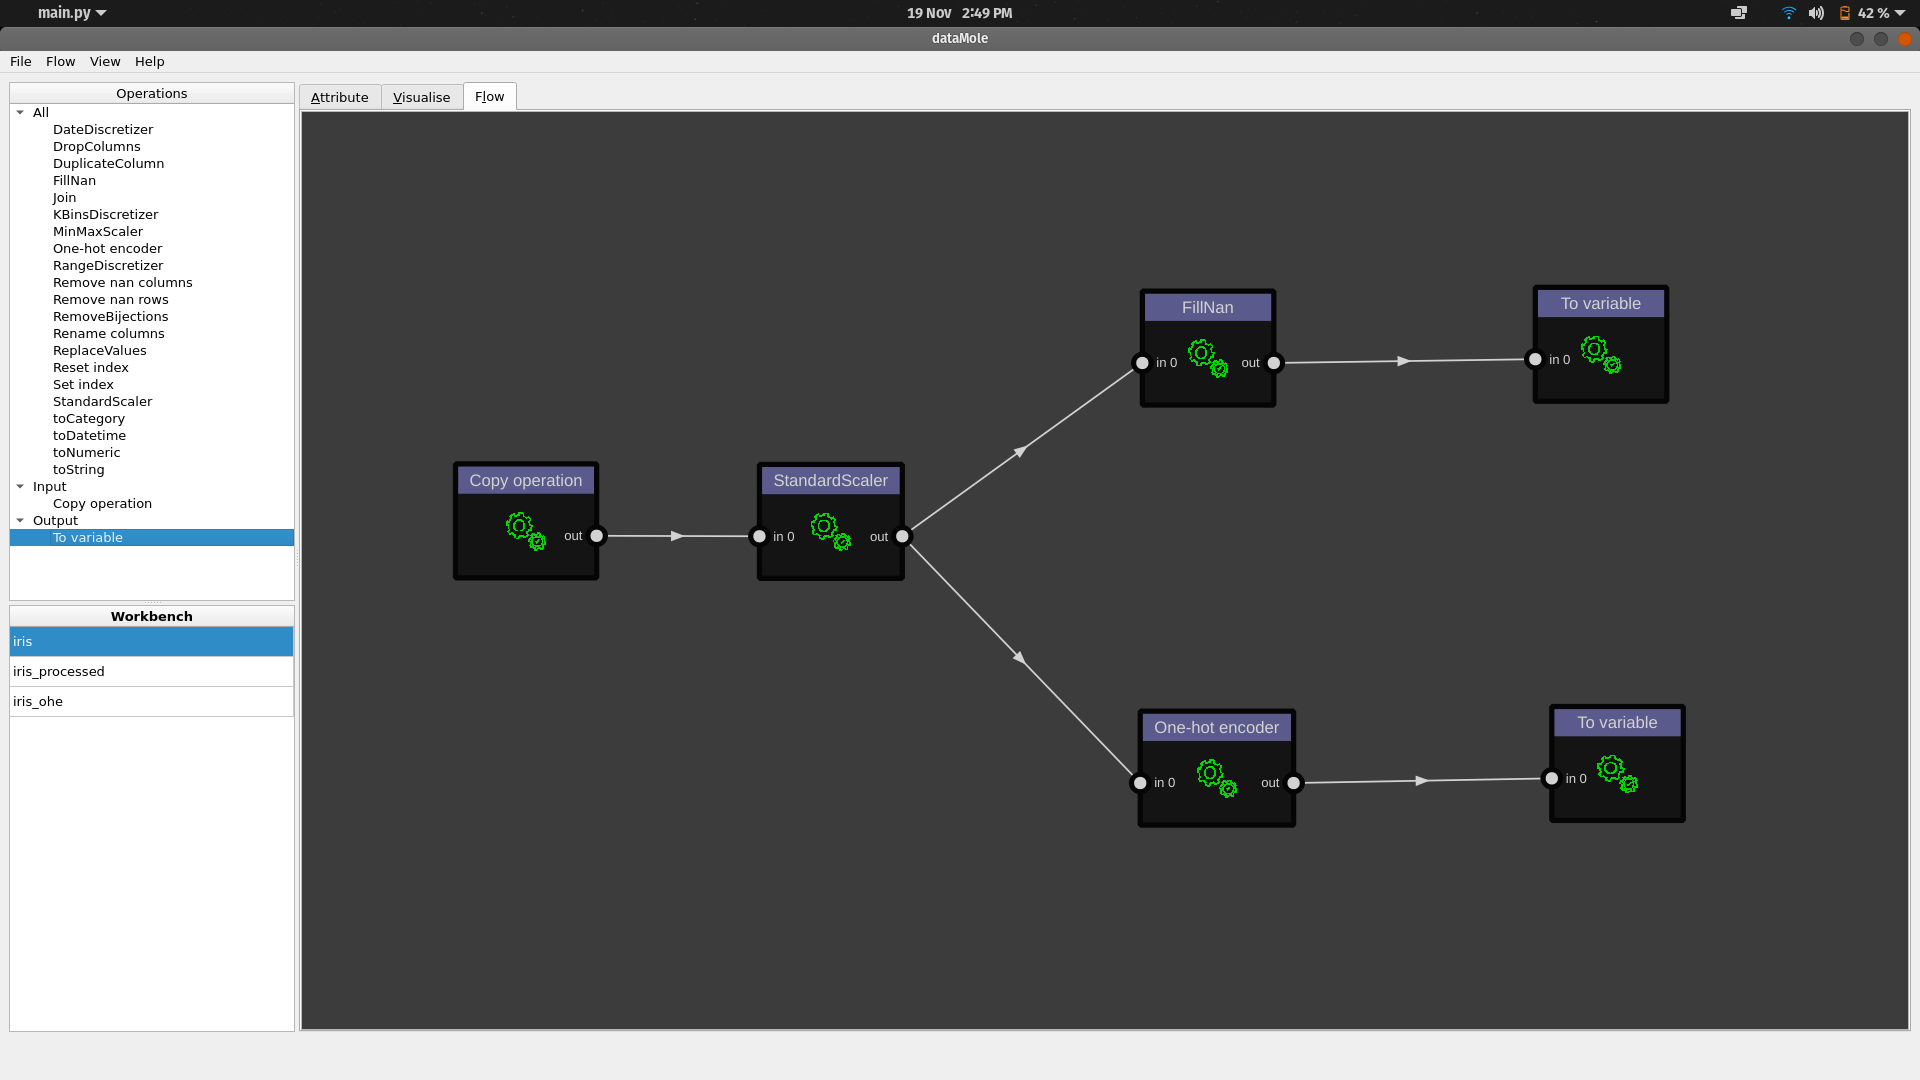Collapse the Input tree group

point(20,486)
